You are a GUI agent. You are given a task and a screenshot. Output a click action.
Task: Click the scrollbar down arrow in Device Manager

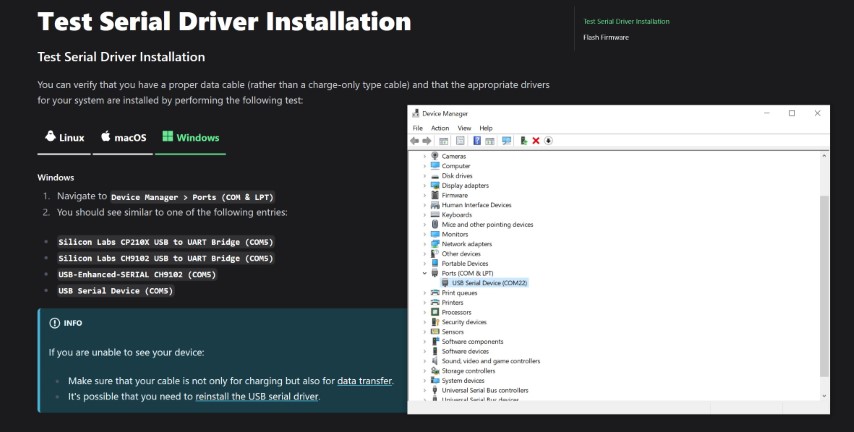pos(824,396)
